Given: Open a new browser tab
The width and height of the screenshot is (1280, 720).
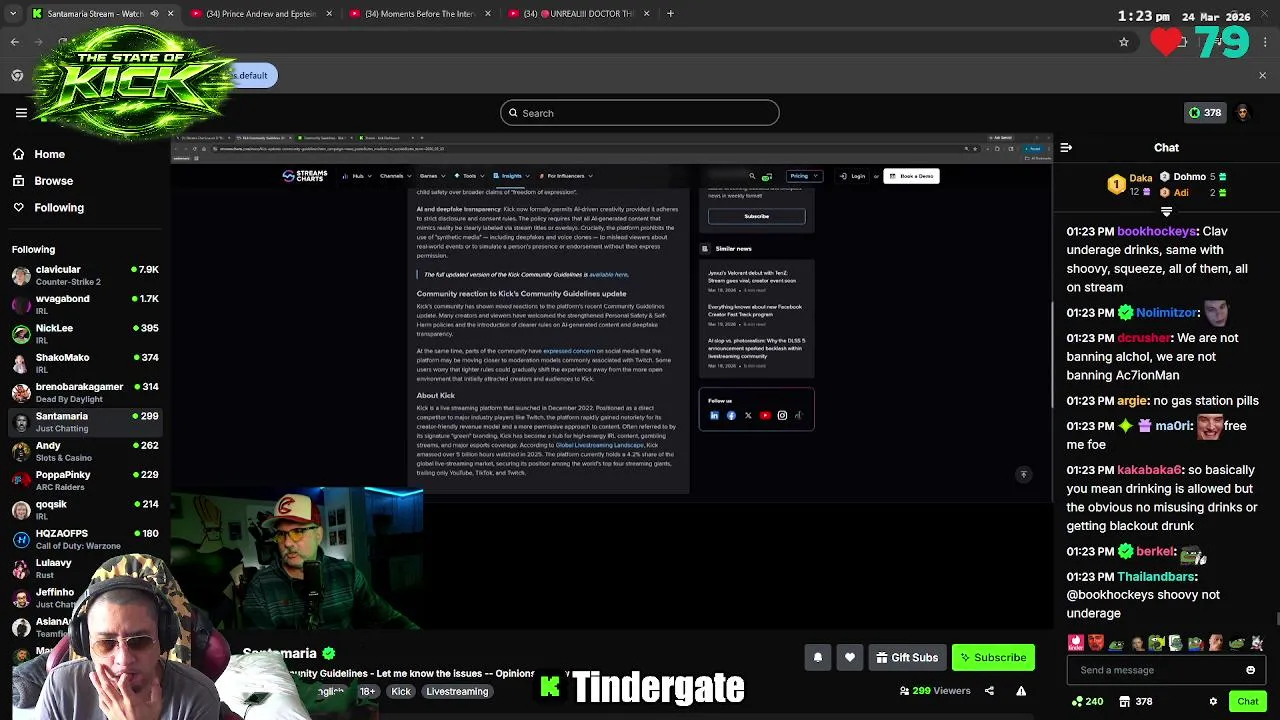Looking at the screenshot, I should 670,14.
